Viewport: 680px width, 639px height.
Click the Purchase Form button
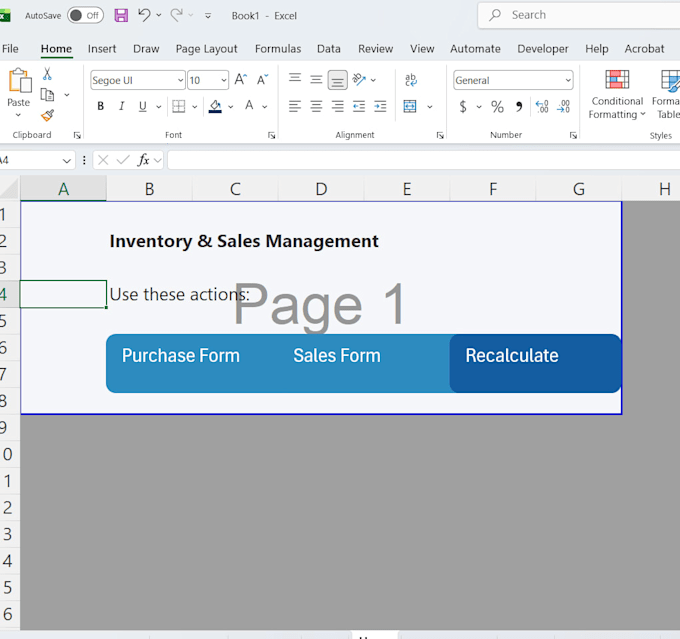[x=181, y=356]
